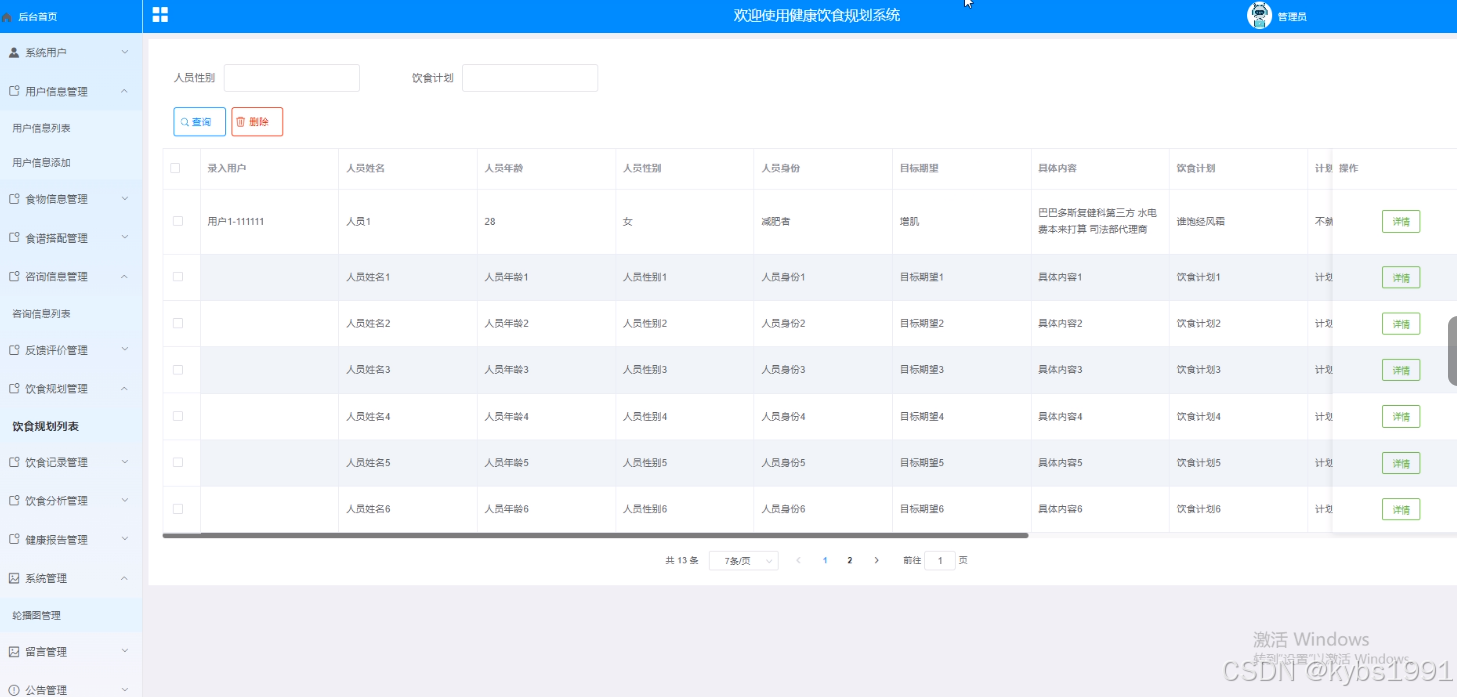The width and height of the screenshot is (1457, 697).
Task: Open 详情 for the 人员姓名3 row
Action: coord(1401,370)
